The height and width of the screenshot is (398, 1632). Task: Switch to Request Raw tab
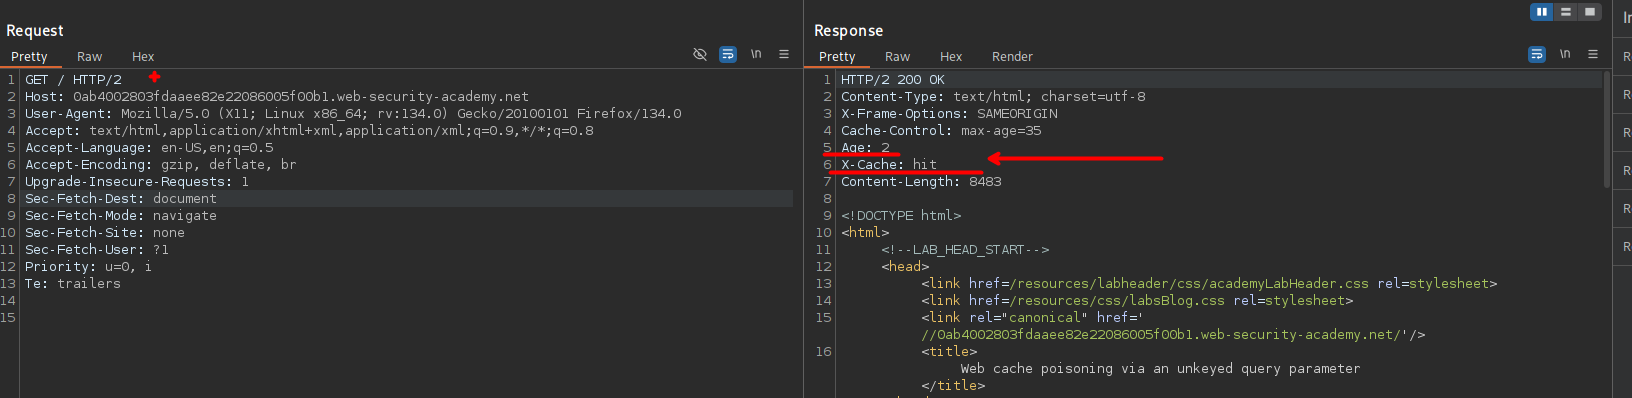coord(90,57)
